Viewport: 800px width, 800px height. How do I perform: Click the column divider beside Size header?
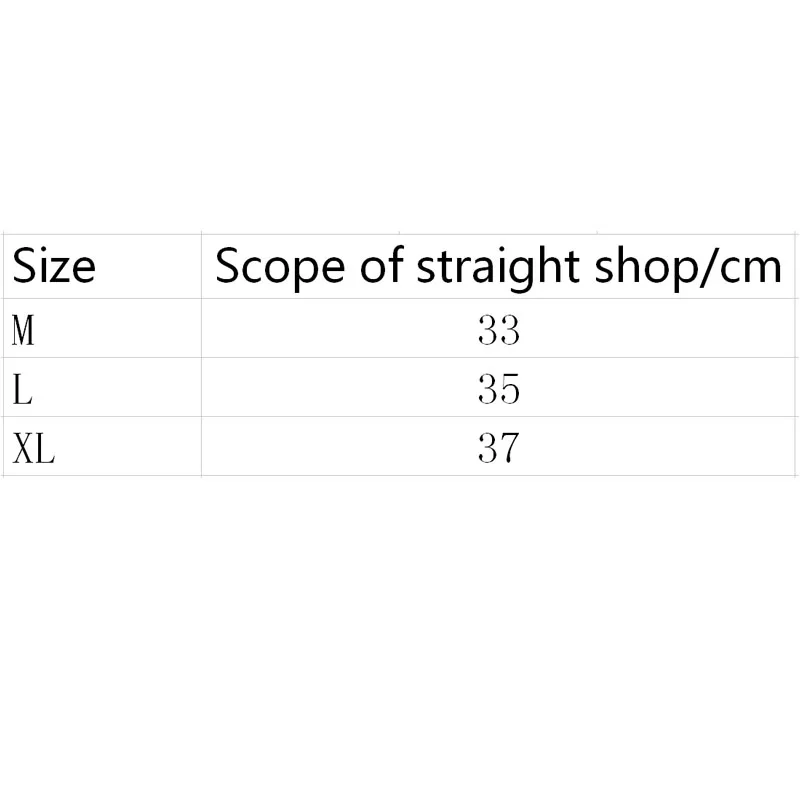[202, 267]
